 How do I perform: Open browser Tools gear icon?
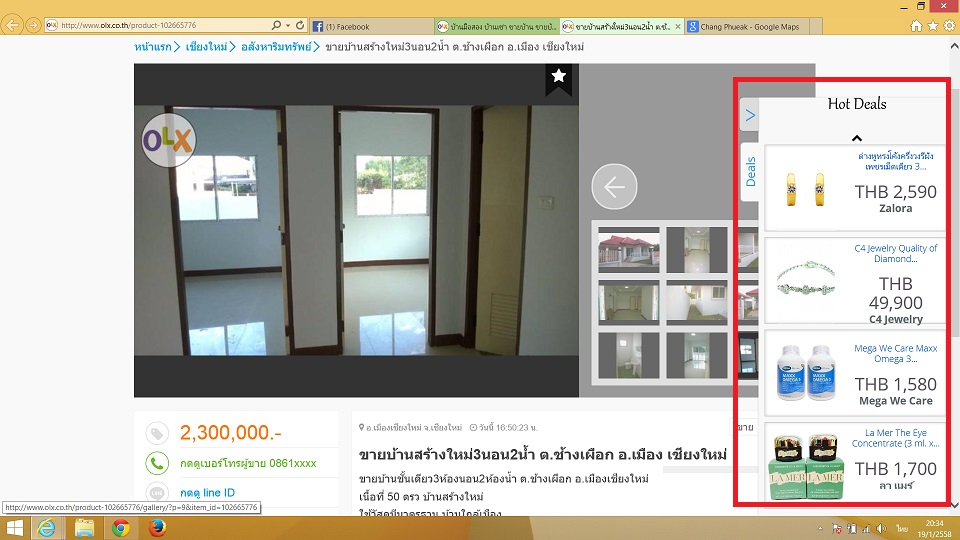[949, 26]
